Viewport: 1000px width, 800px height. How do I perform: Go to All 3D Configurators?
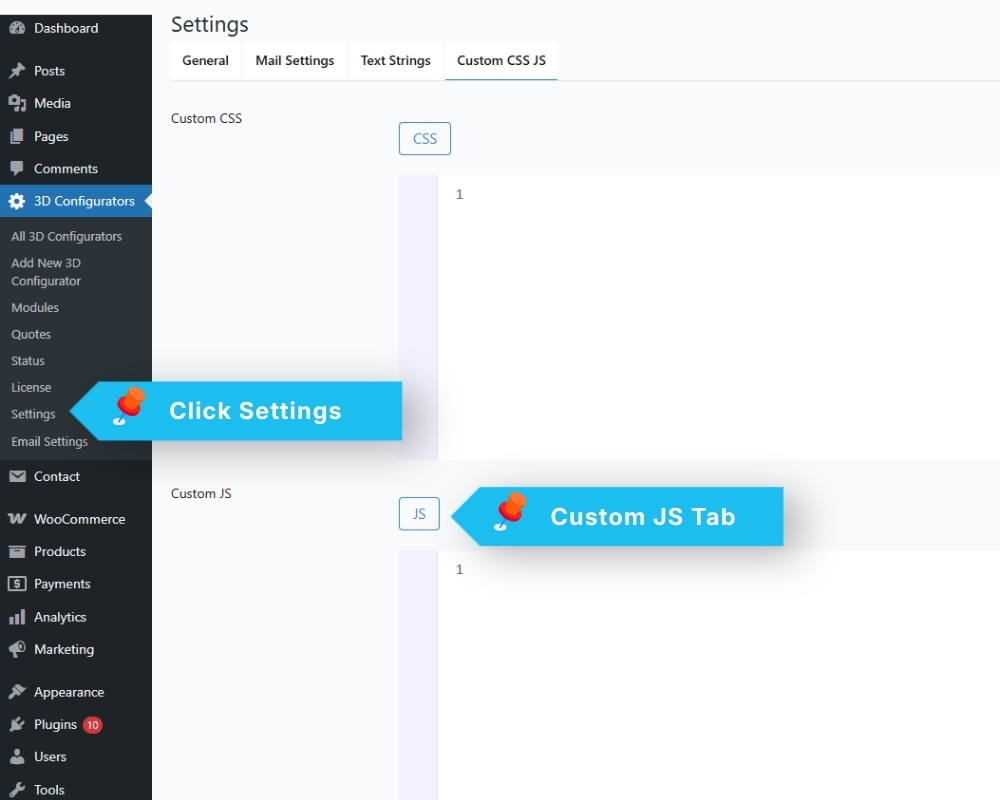66,236
